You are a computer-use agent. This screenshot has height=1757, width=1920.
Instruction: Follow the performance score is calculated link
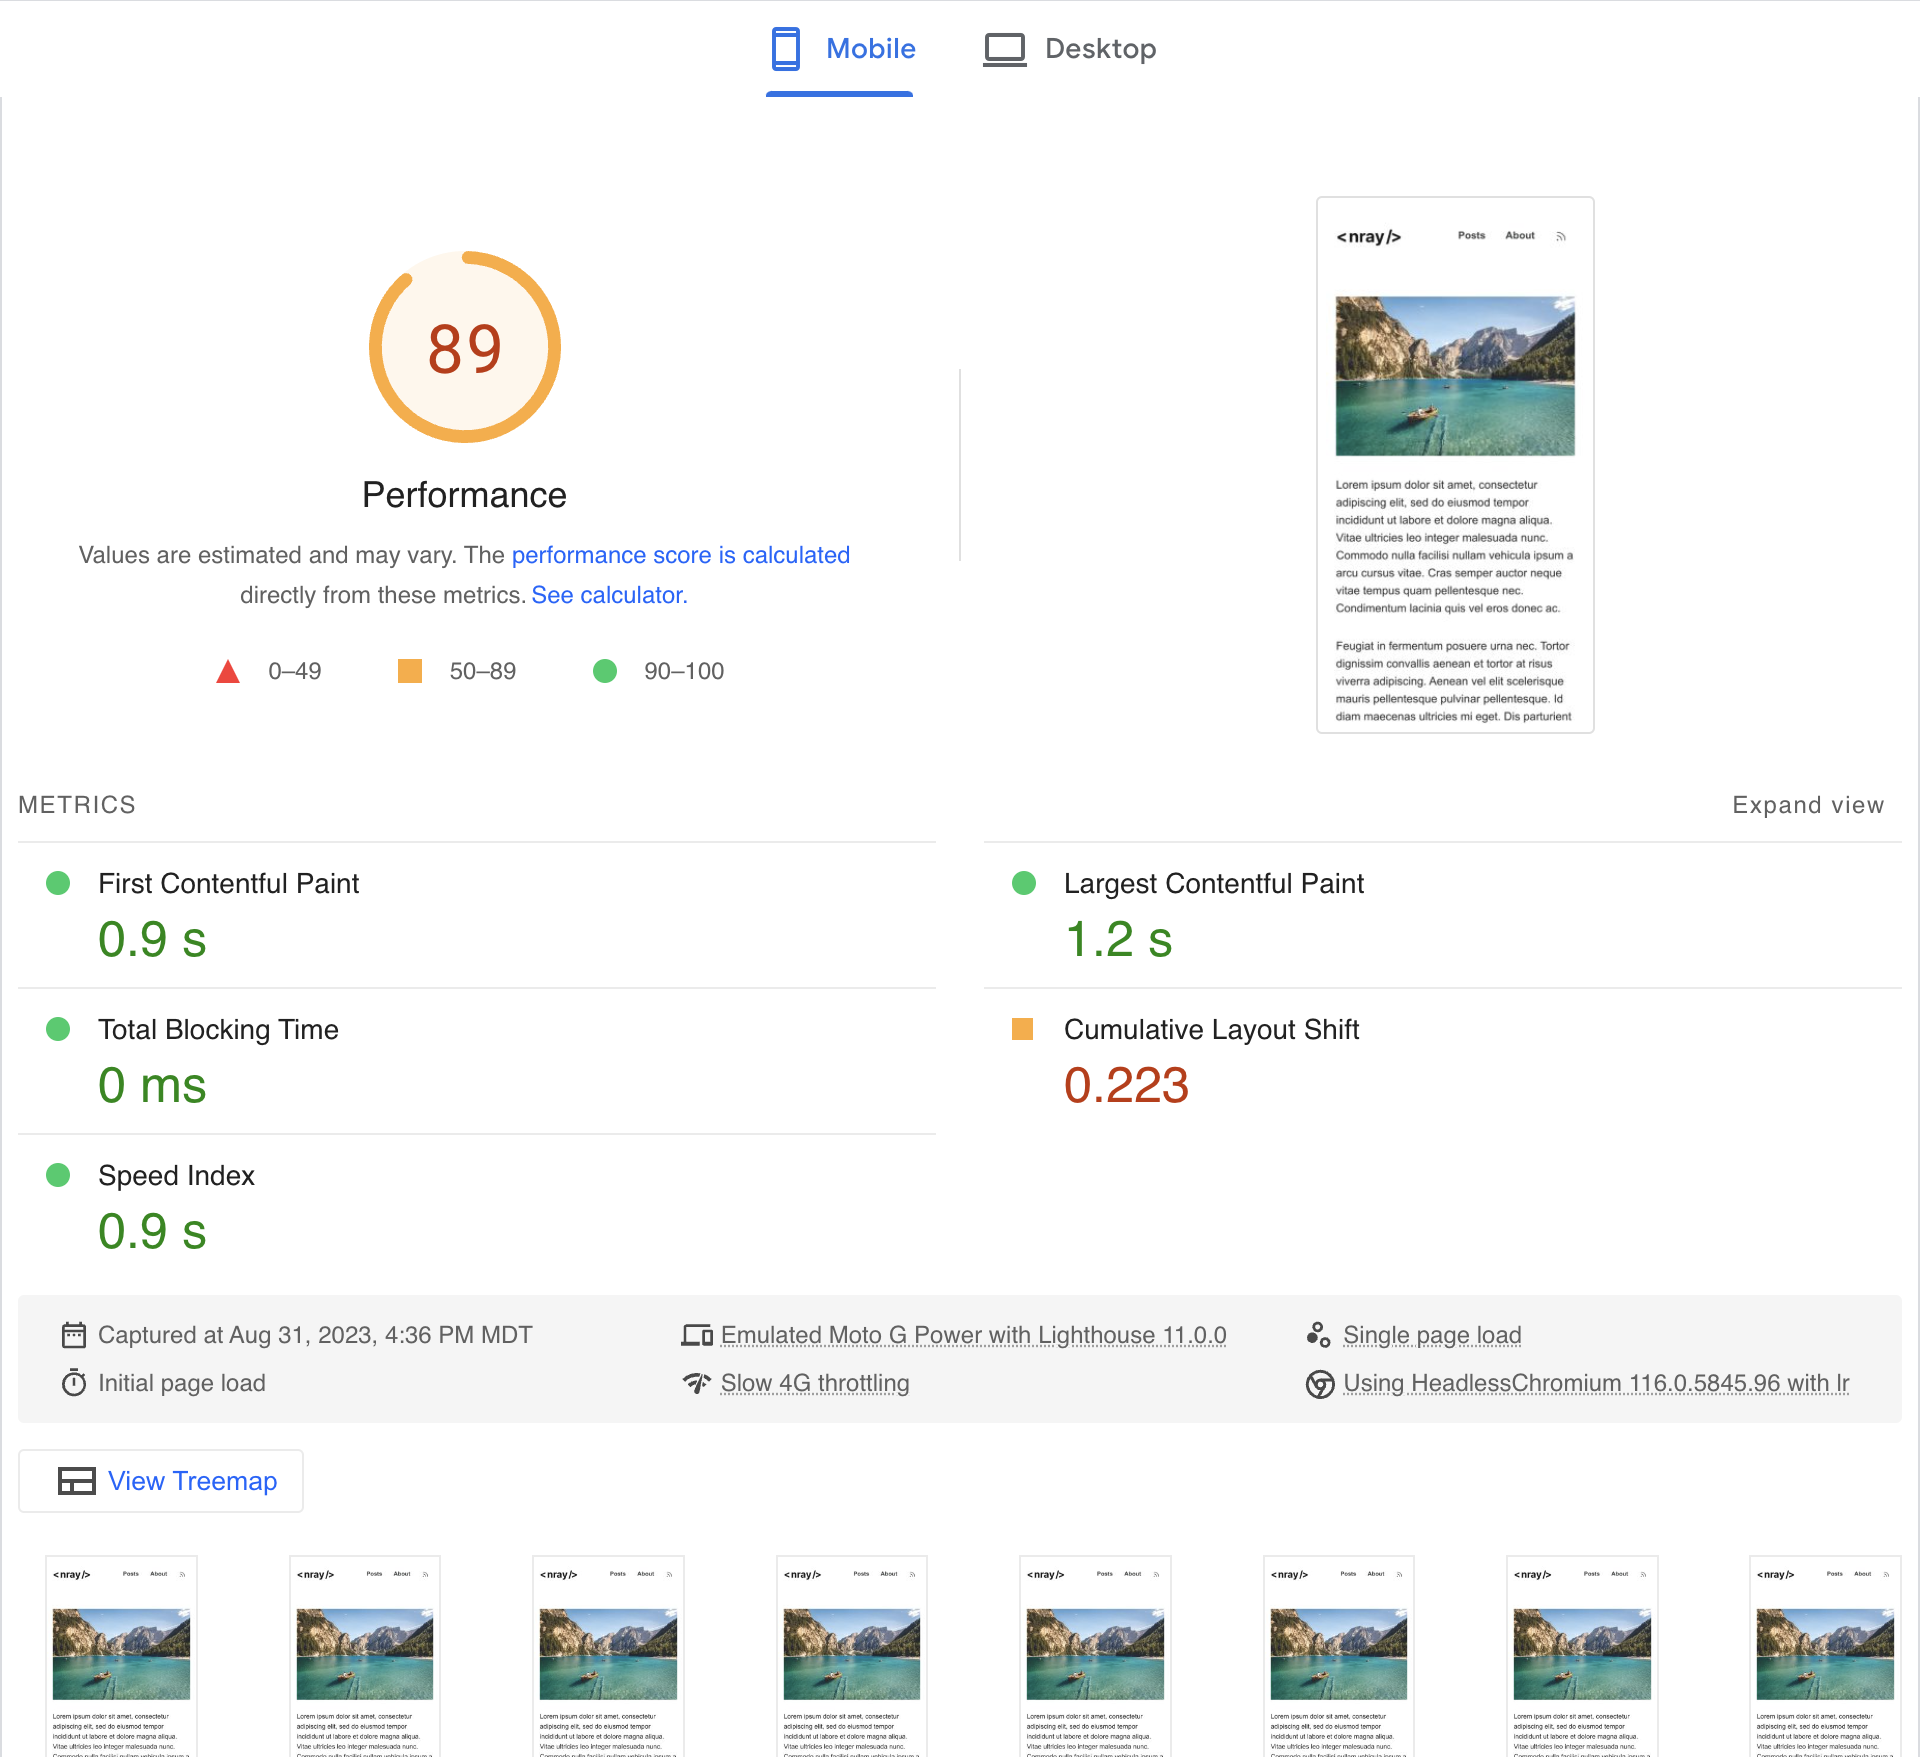point(681,555)
